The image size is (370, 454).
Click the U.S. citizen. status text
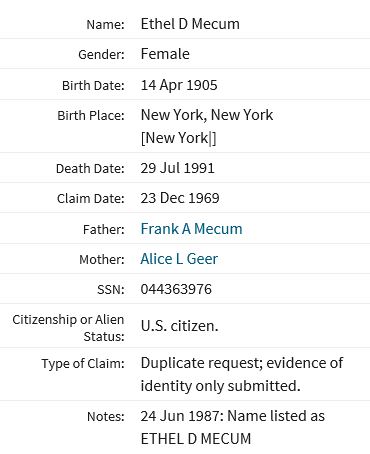pos(179,326)
